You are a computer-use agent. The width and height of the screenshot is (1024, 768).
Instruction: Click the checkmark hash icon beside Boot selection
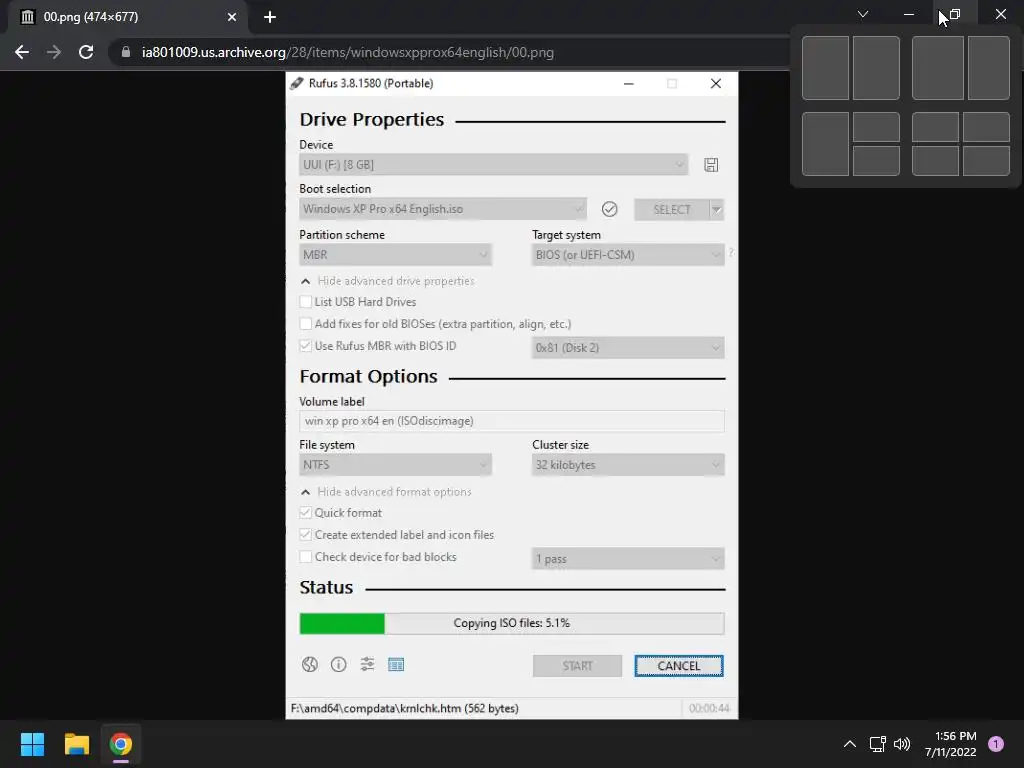(x=609, y=209)
